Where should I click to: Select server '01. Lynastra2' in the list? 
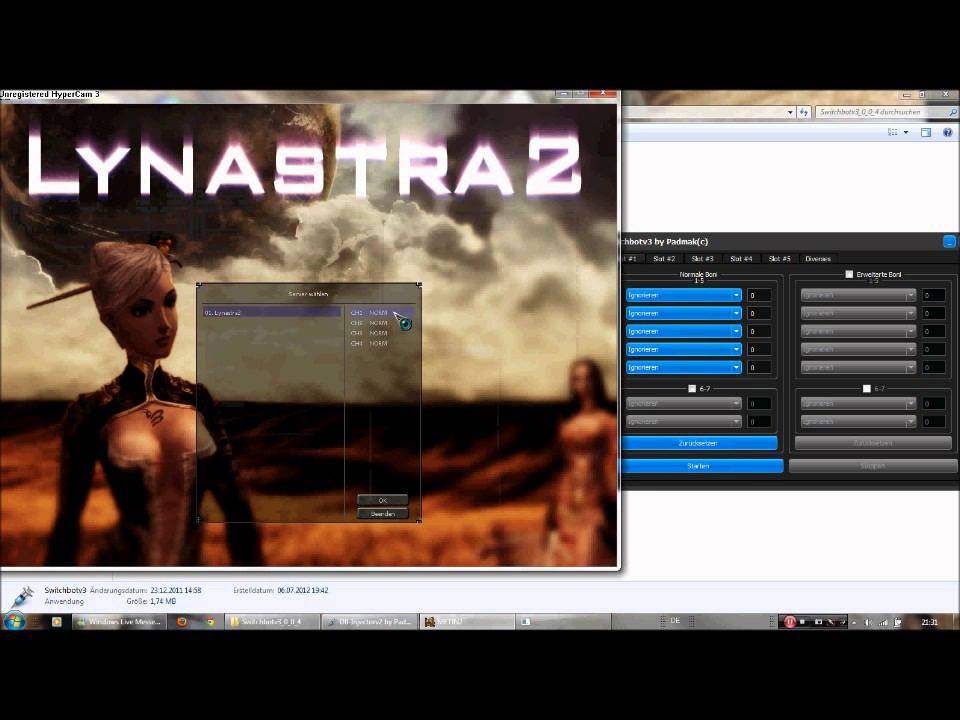(272, 313)
